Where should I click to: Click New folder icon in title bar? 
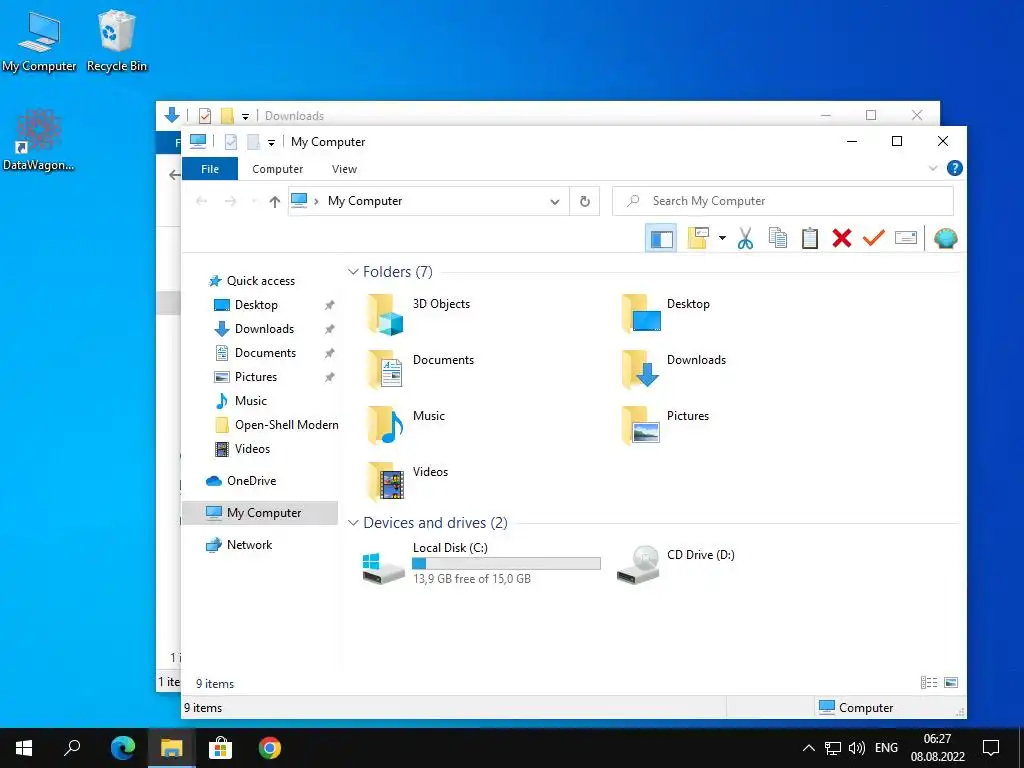tap(253, 142)
